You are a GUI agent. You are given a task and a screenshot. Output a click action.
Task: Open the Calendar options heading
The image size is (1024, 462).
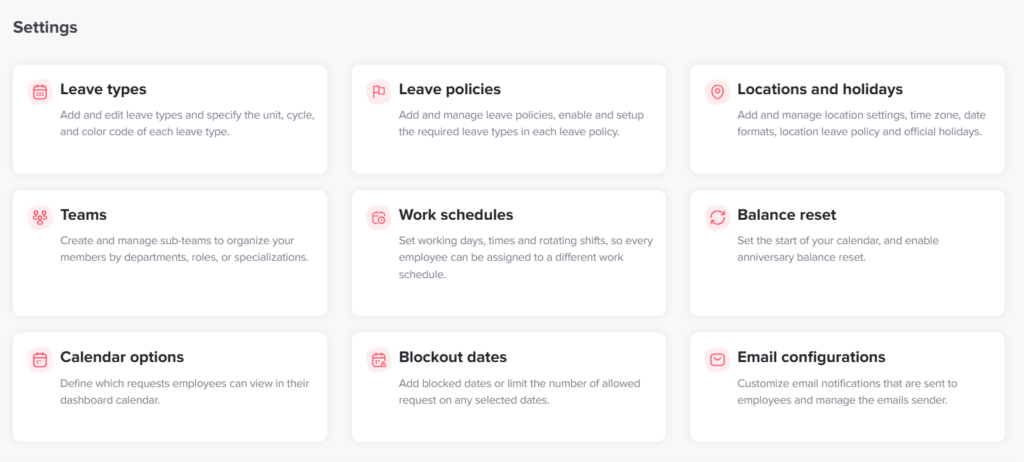(x=122, y=357)
